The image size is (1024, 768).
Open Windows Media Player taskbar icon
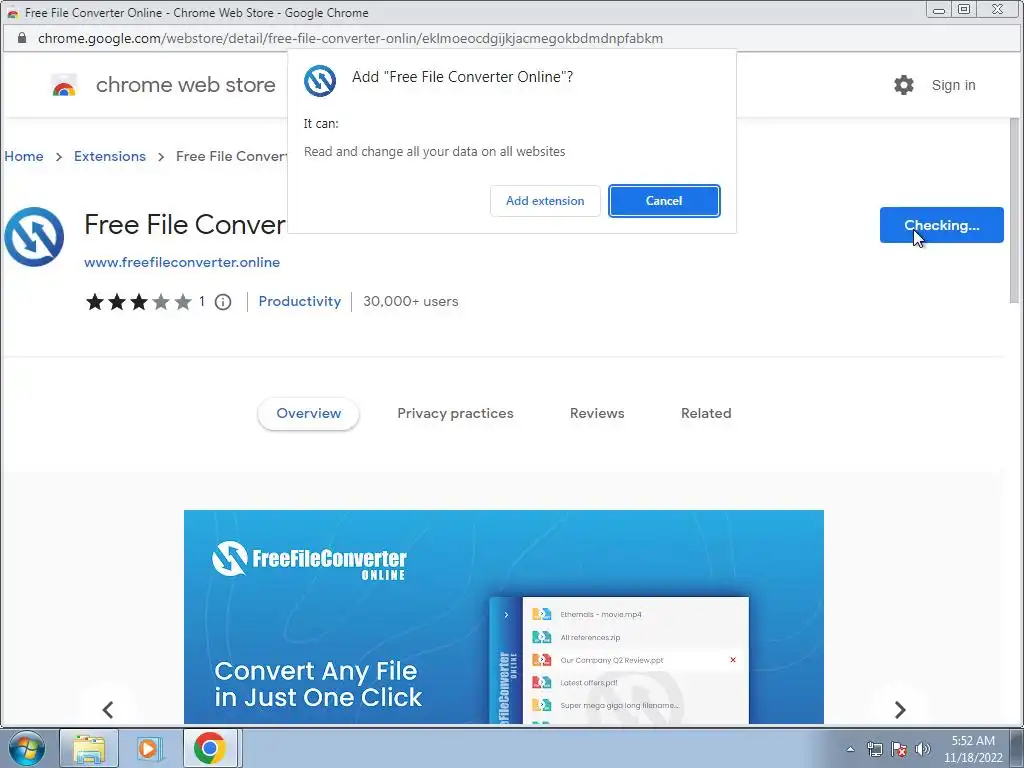[x=149, y=748]
